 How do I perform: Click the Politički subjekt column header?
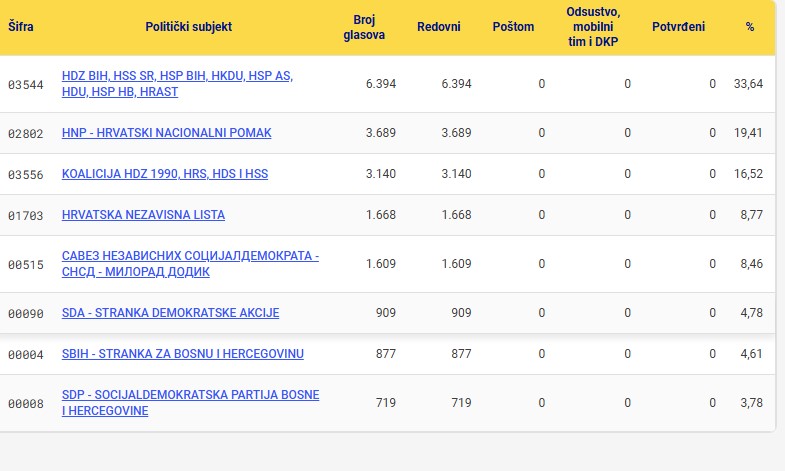[x=189, y=27]
